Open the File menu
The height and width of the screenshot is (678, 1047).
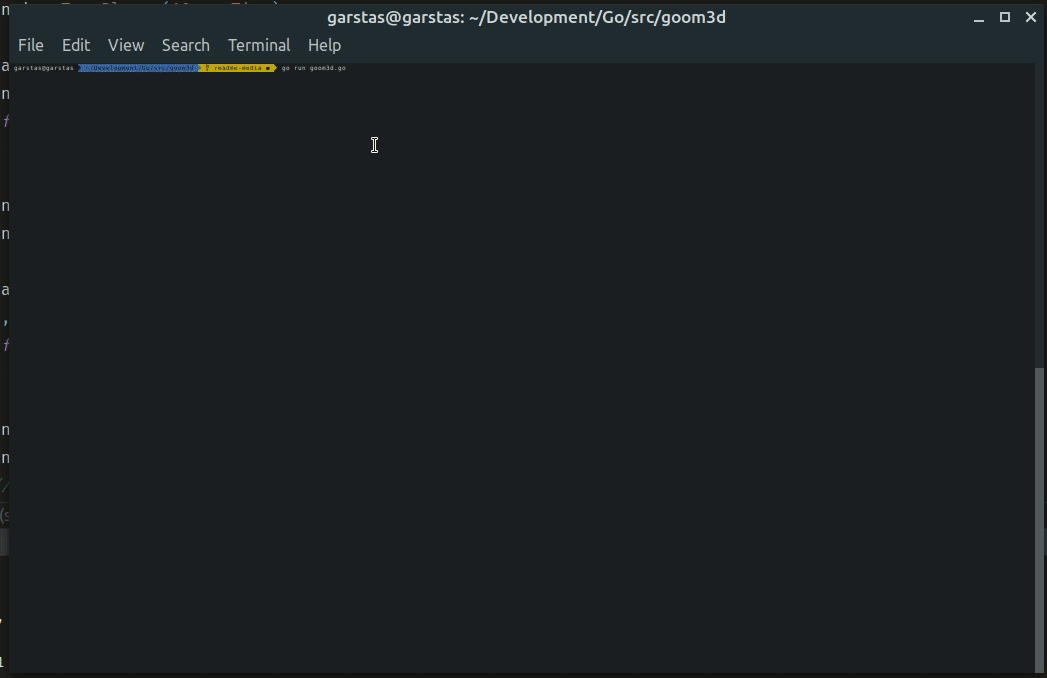click(x=31, y=45)
